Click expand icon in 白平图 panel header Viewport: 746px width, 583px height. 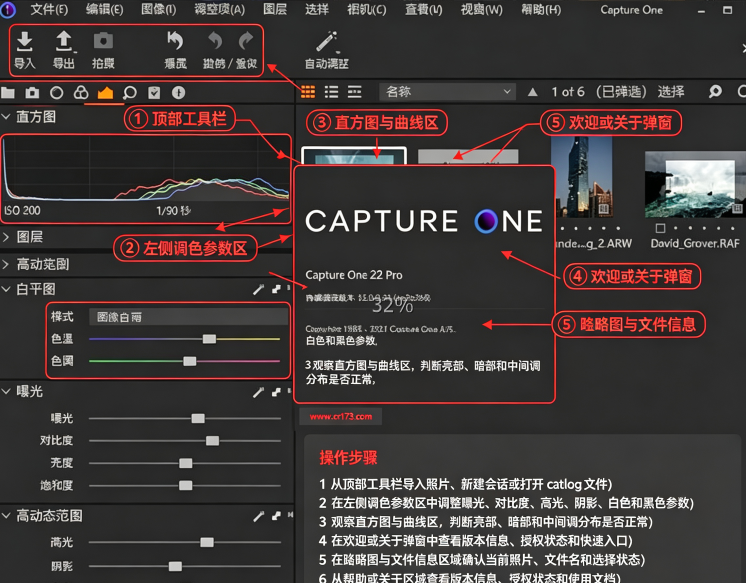276,289
